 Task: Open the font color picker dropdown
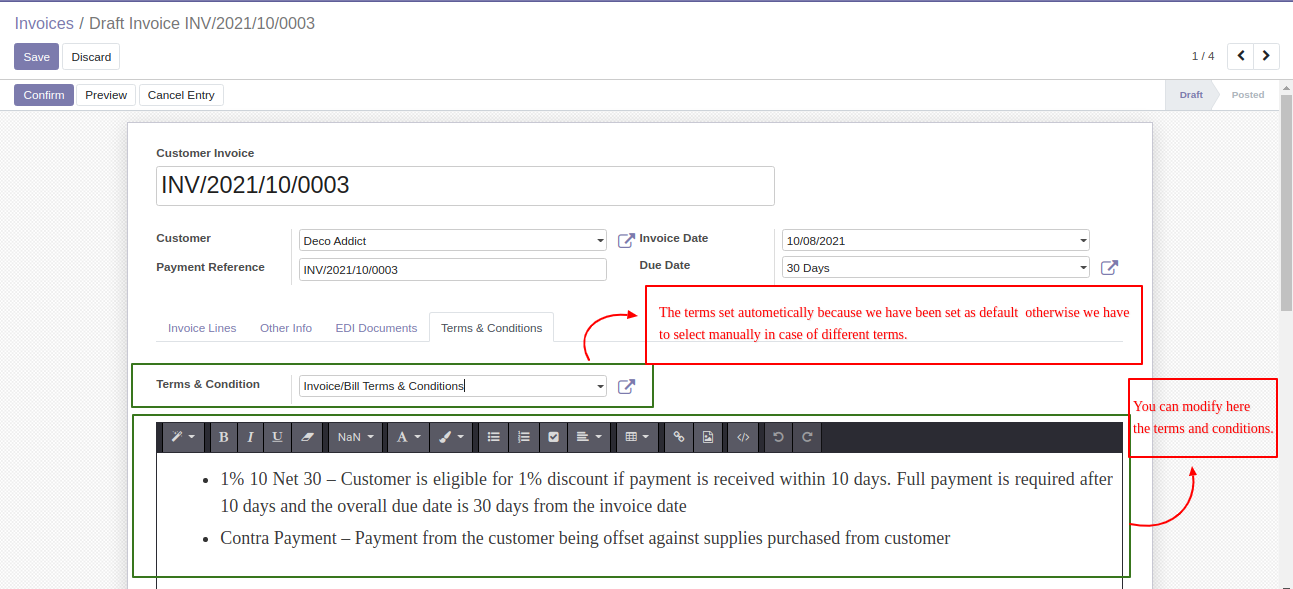(408, 437)
